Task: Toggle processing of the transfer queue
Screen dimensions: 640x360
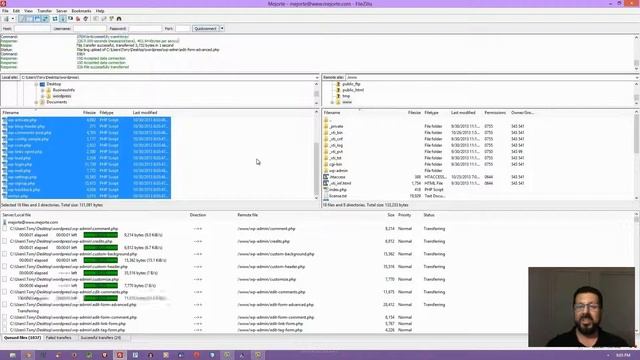Action: point(63,19)
